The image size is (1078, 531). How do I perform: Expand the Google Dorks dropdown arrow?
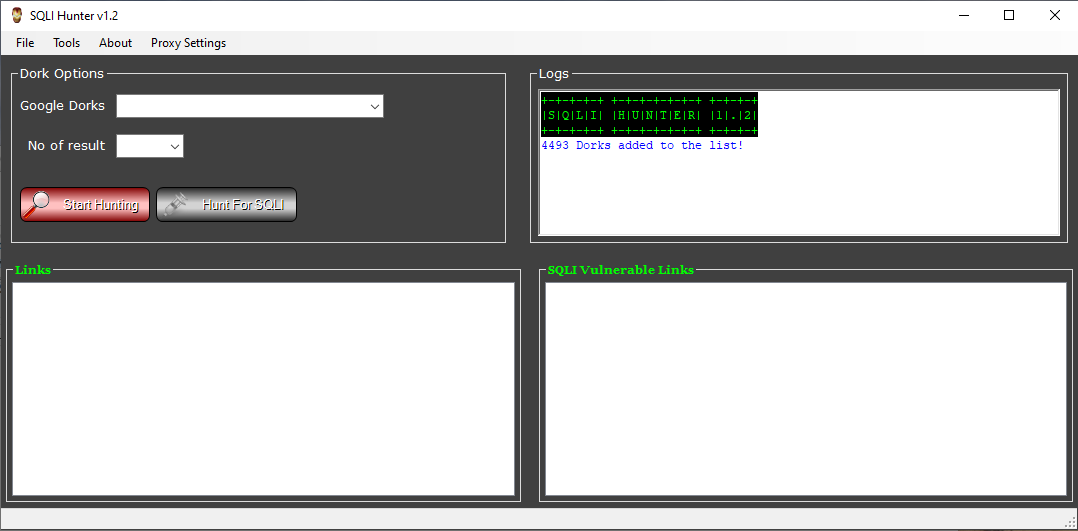click(375, 107)
